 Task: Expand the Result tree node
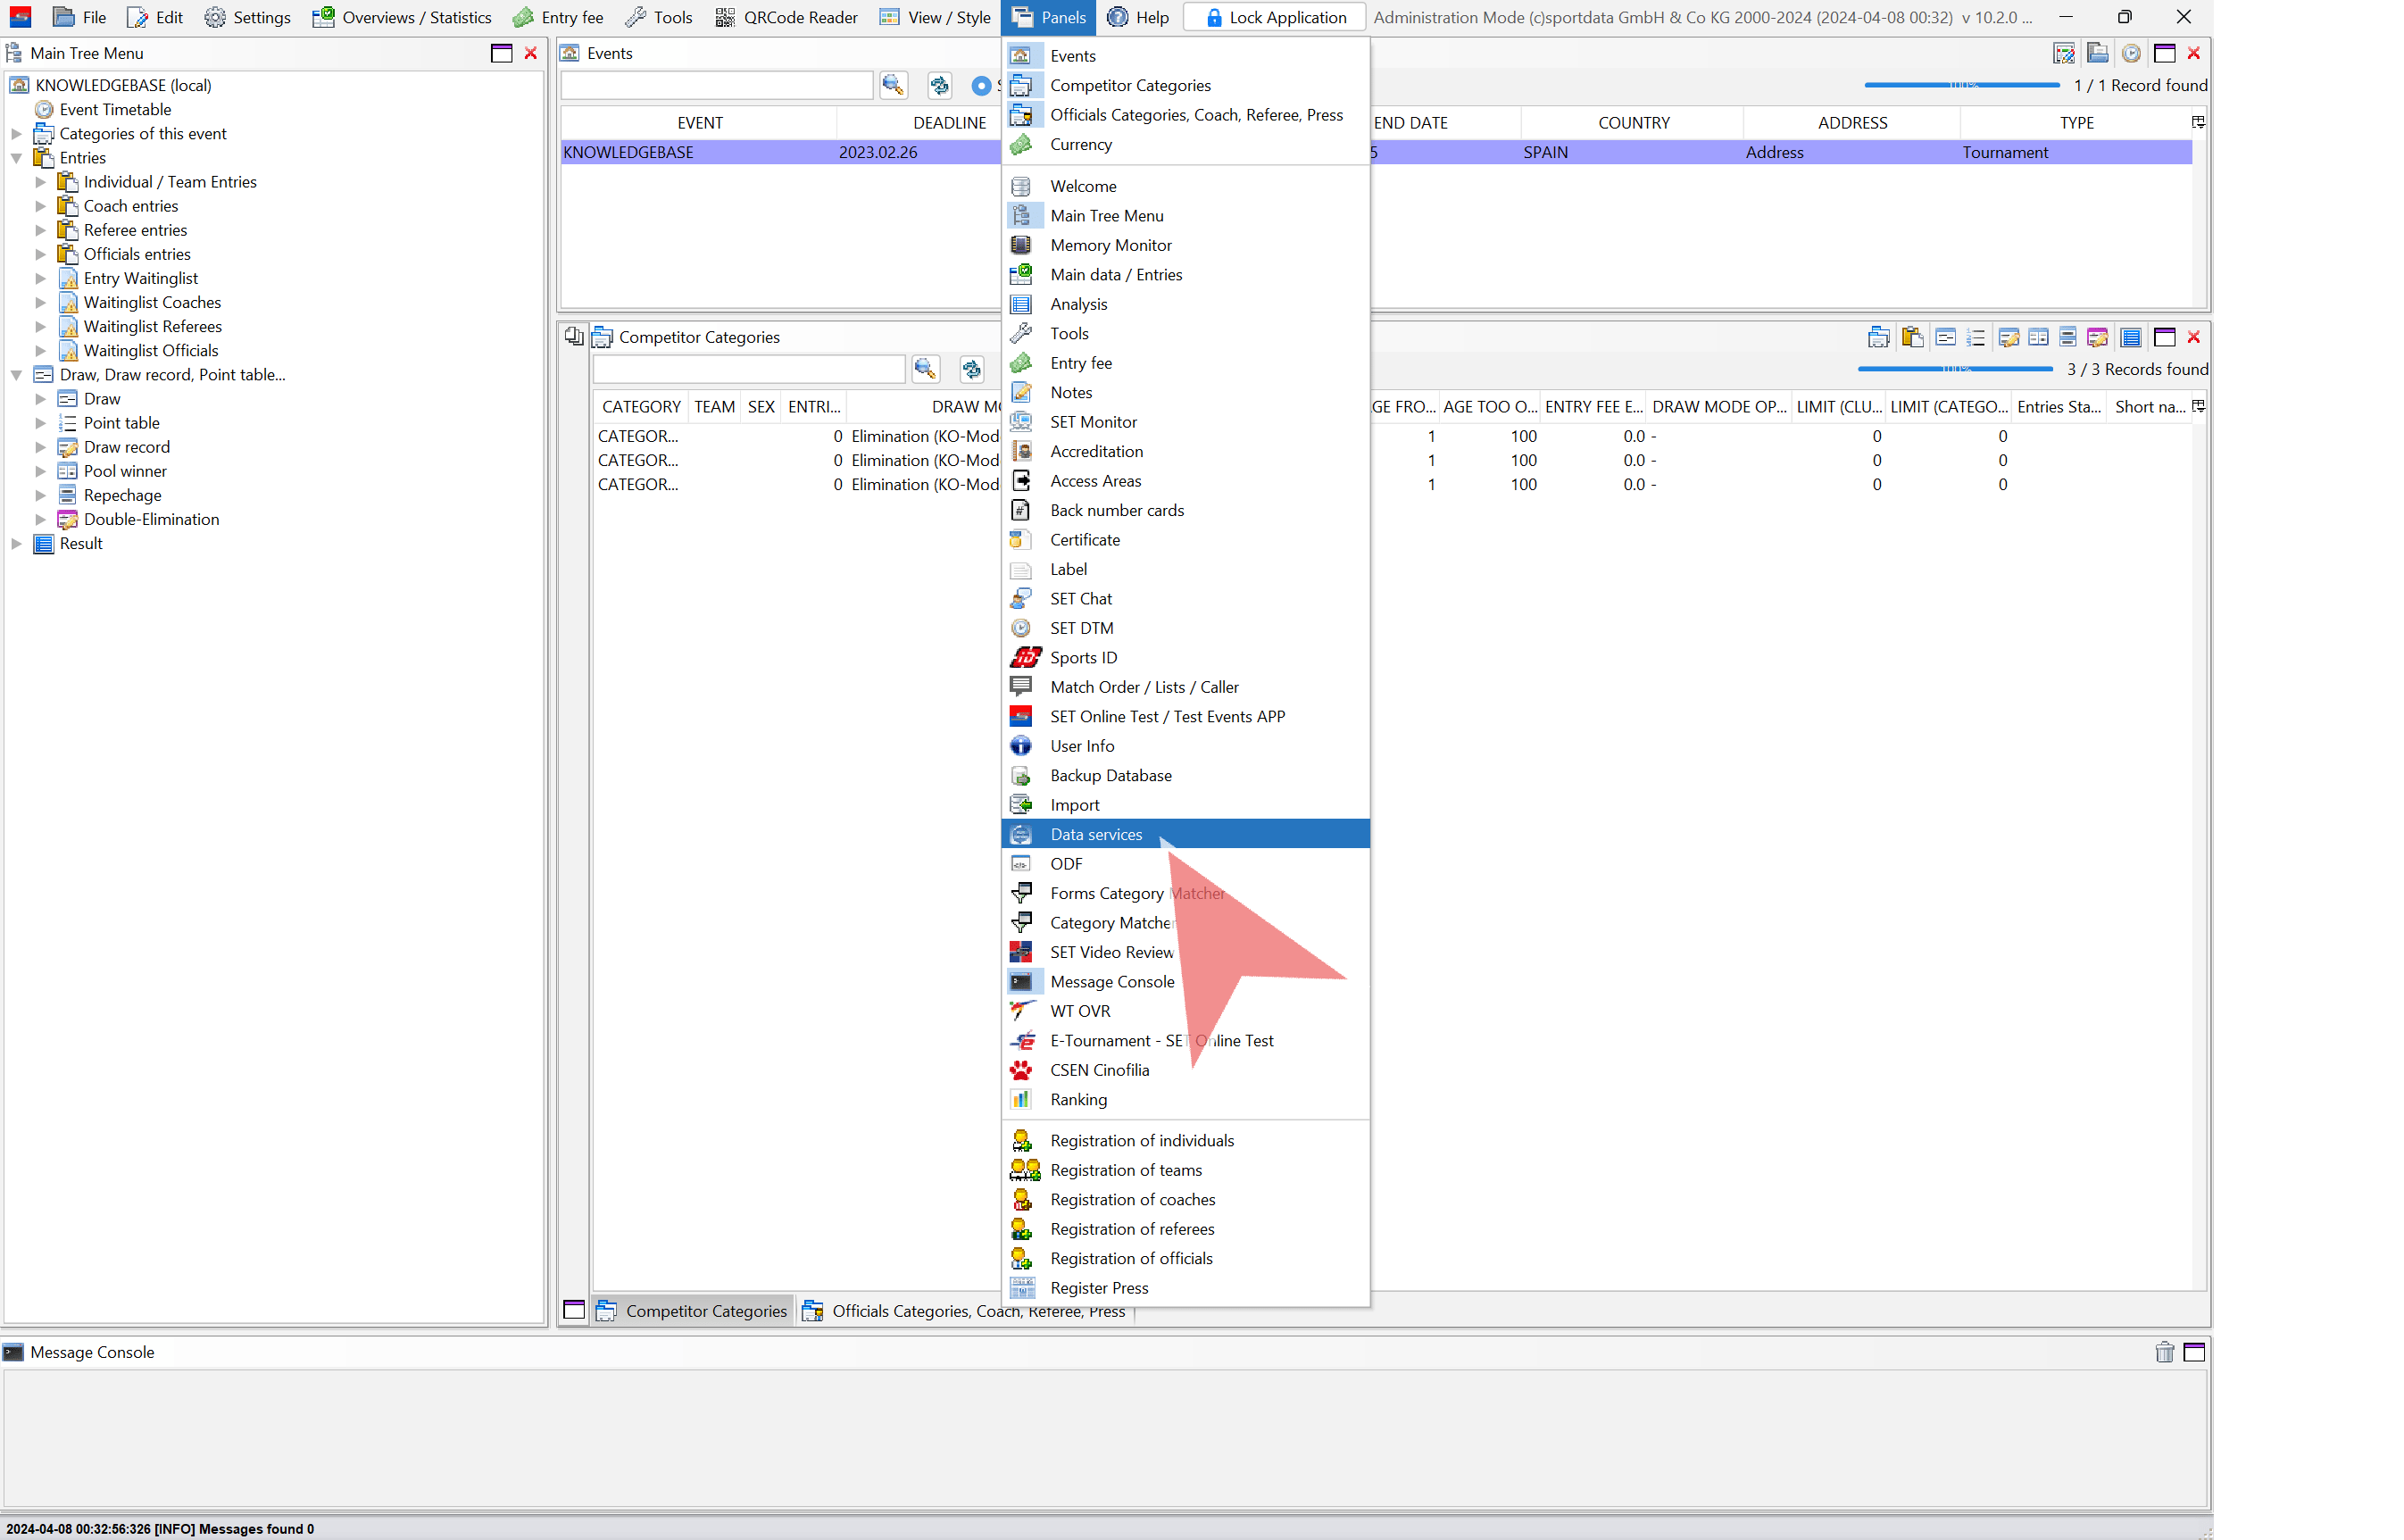point(17,543)
